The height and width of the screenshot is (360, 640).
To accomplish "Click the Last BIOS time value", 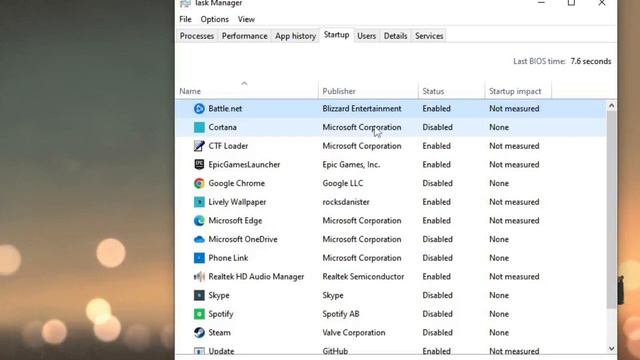I will coord(591,61).
